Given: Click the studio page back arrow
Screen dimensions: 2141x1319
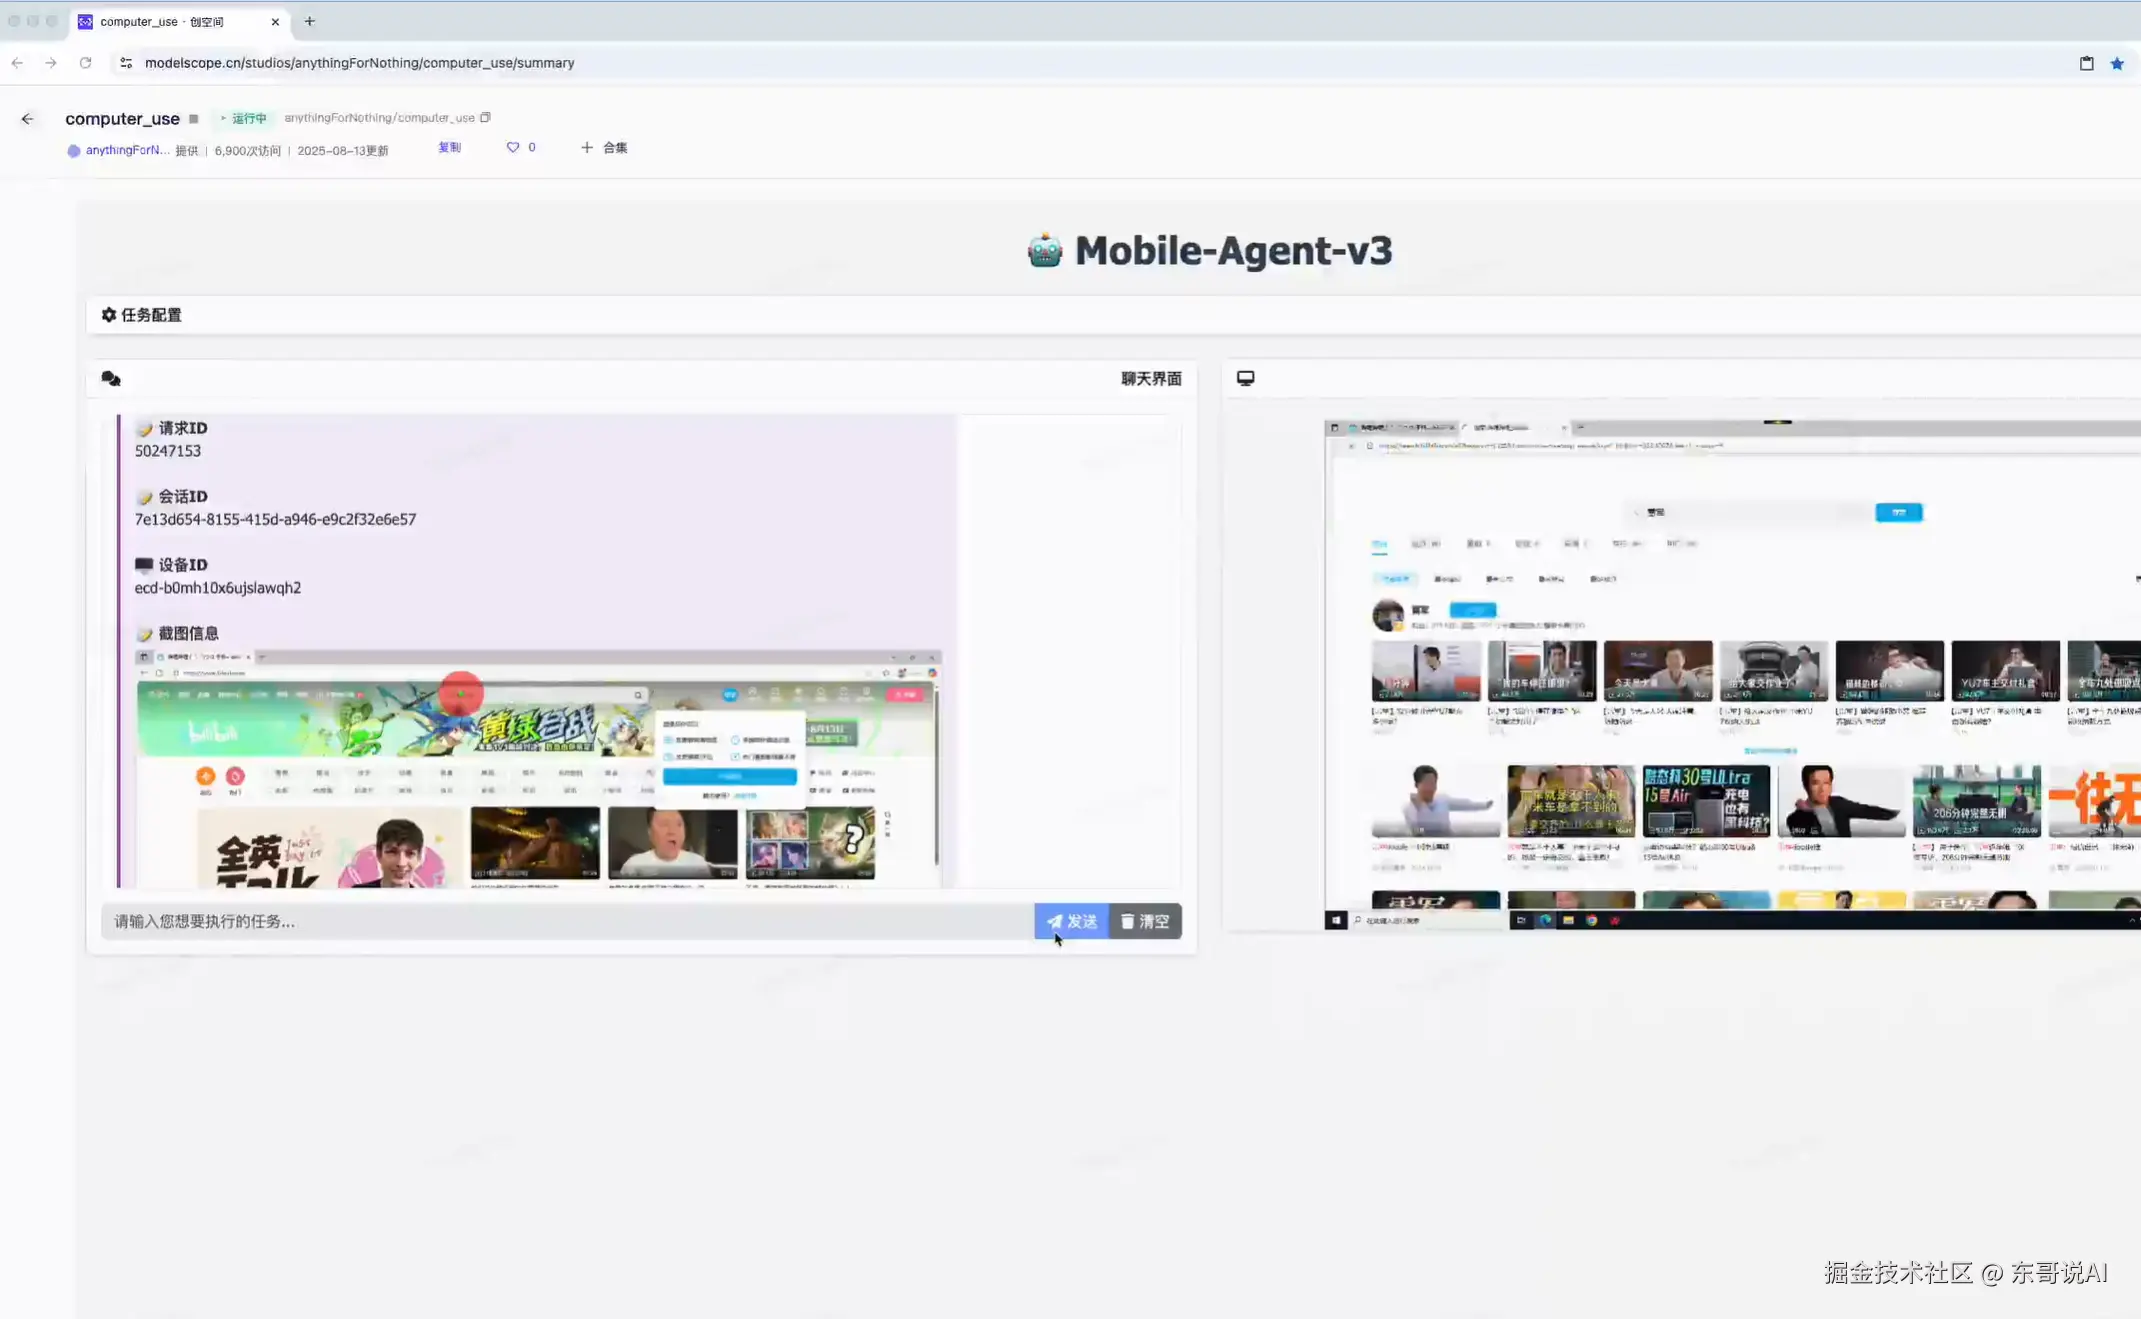Looking at the screenshot, I should click(x=27, y=119).
